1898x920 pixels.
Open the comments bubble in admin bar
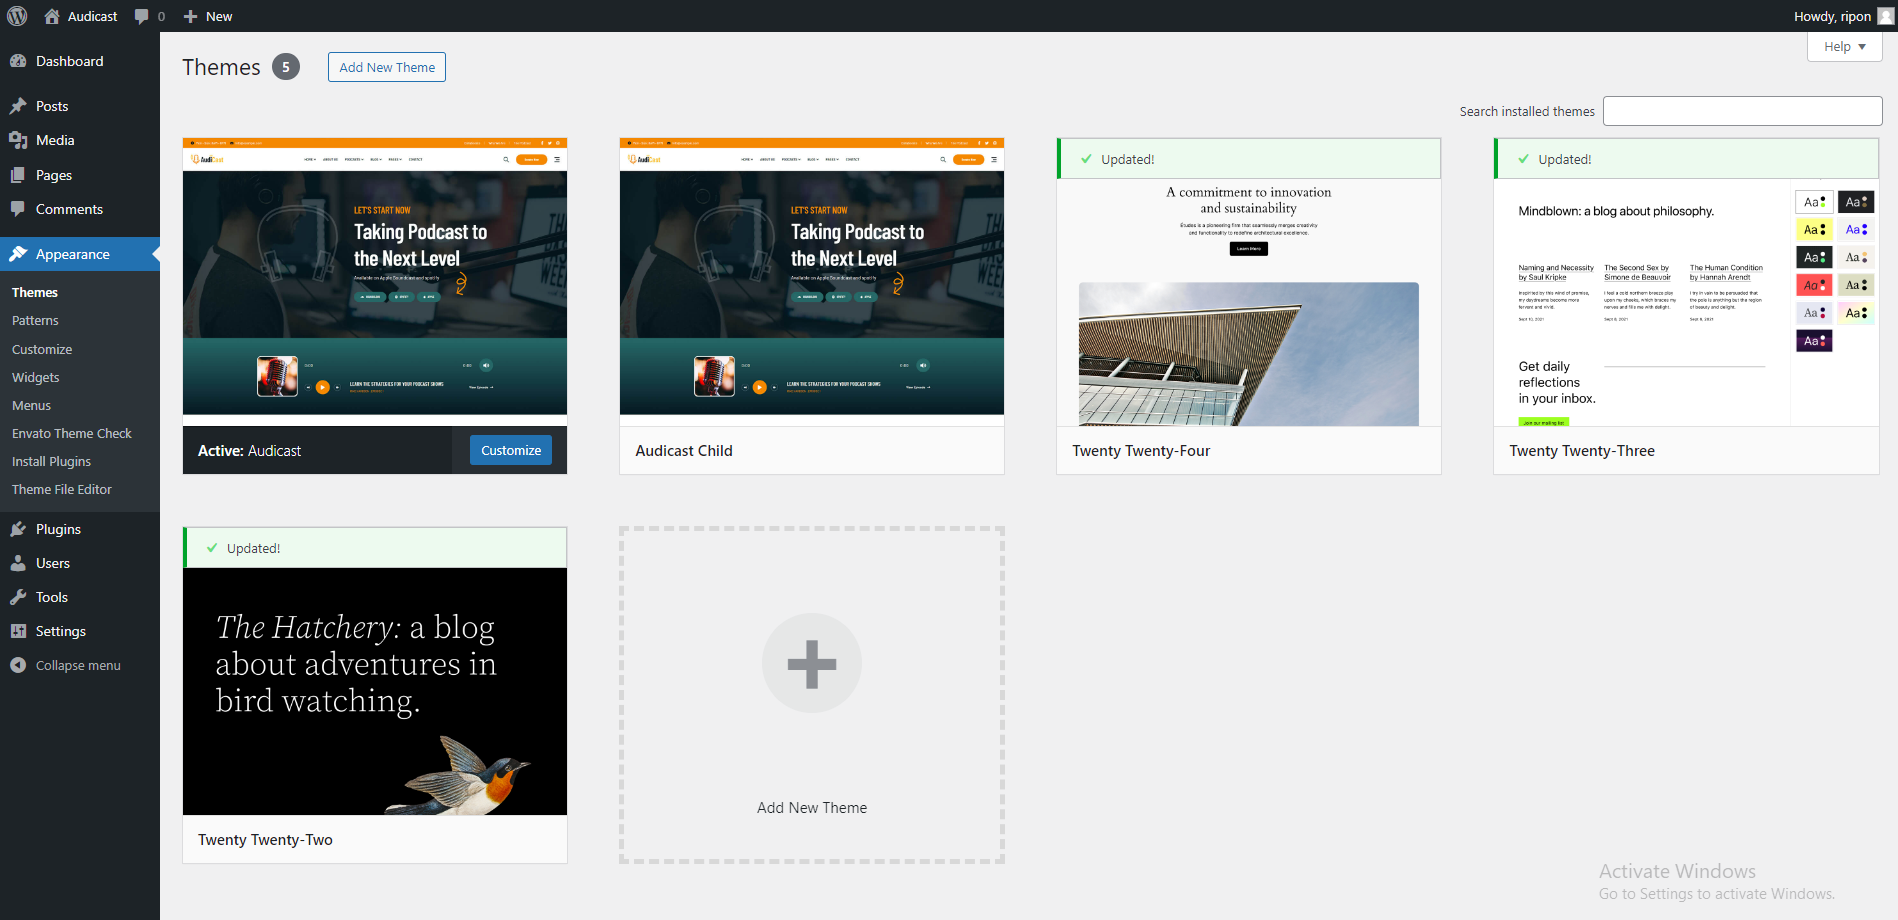pyautogui.click(x=142, y=16)
